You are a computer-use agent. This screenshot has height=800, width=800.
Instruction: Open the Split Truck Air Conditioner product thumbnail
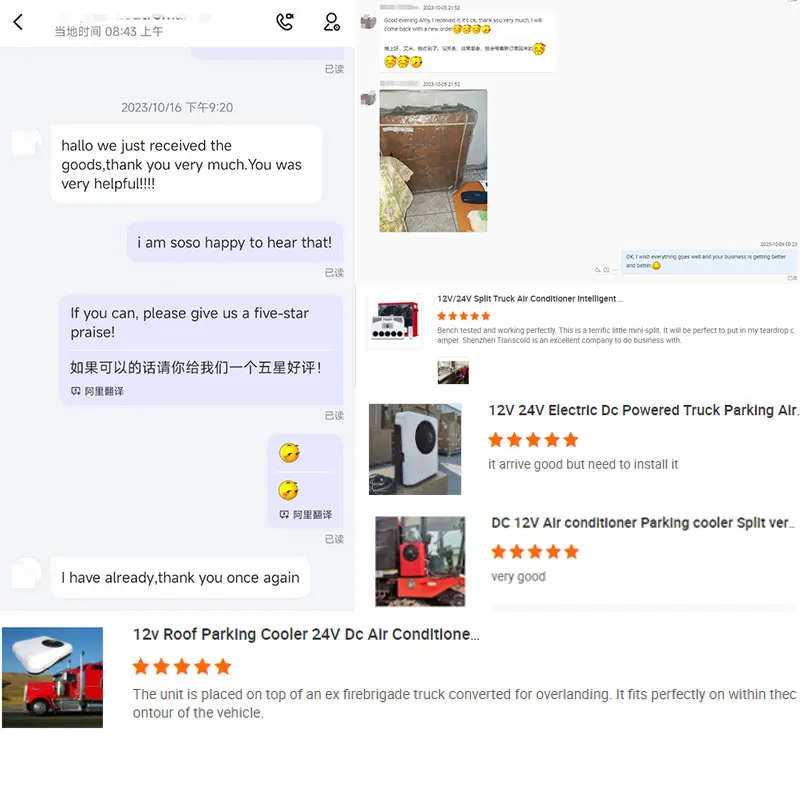[394, 322]
